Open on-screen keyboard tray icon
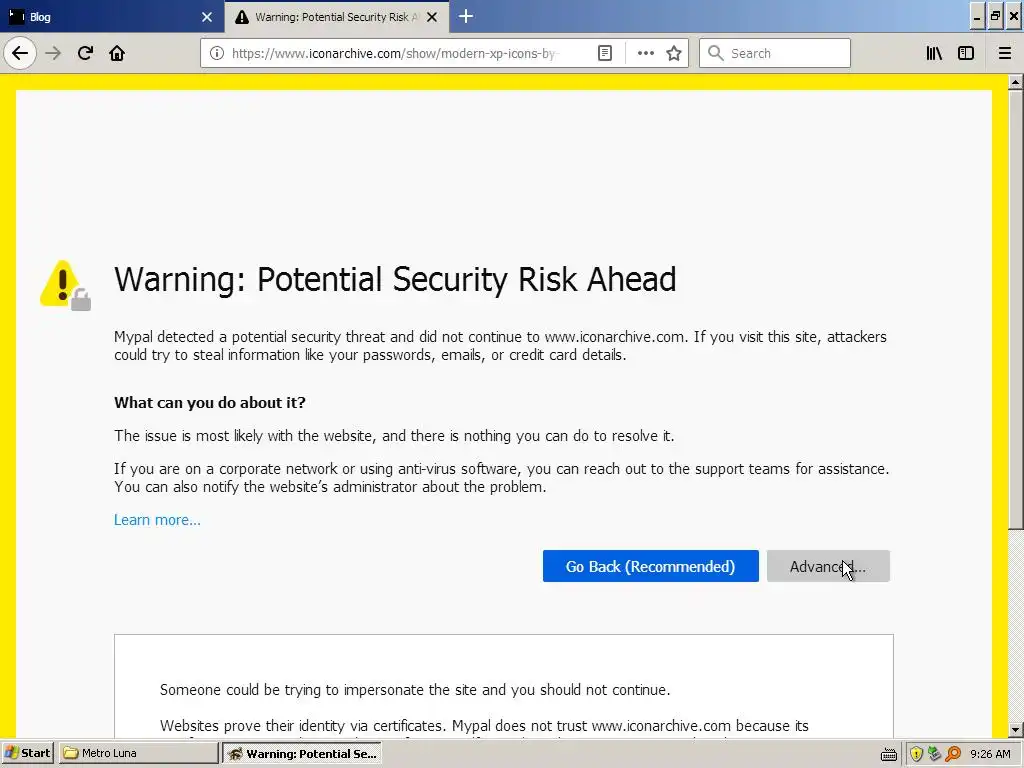The width and height of the screenshot is (1024, 768). point(889,754)
